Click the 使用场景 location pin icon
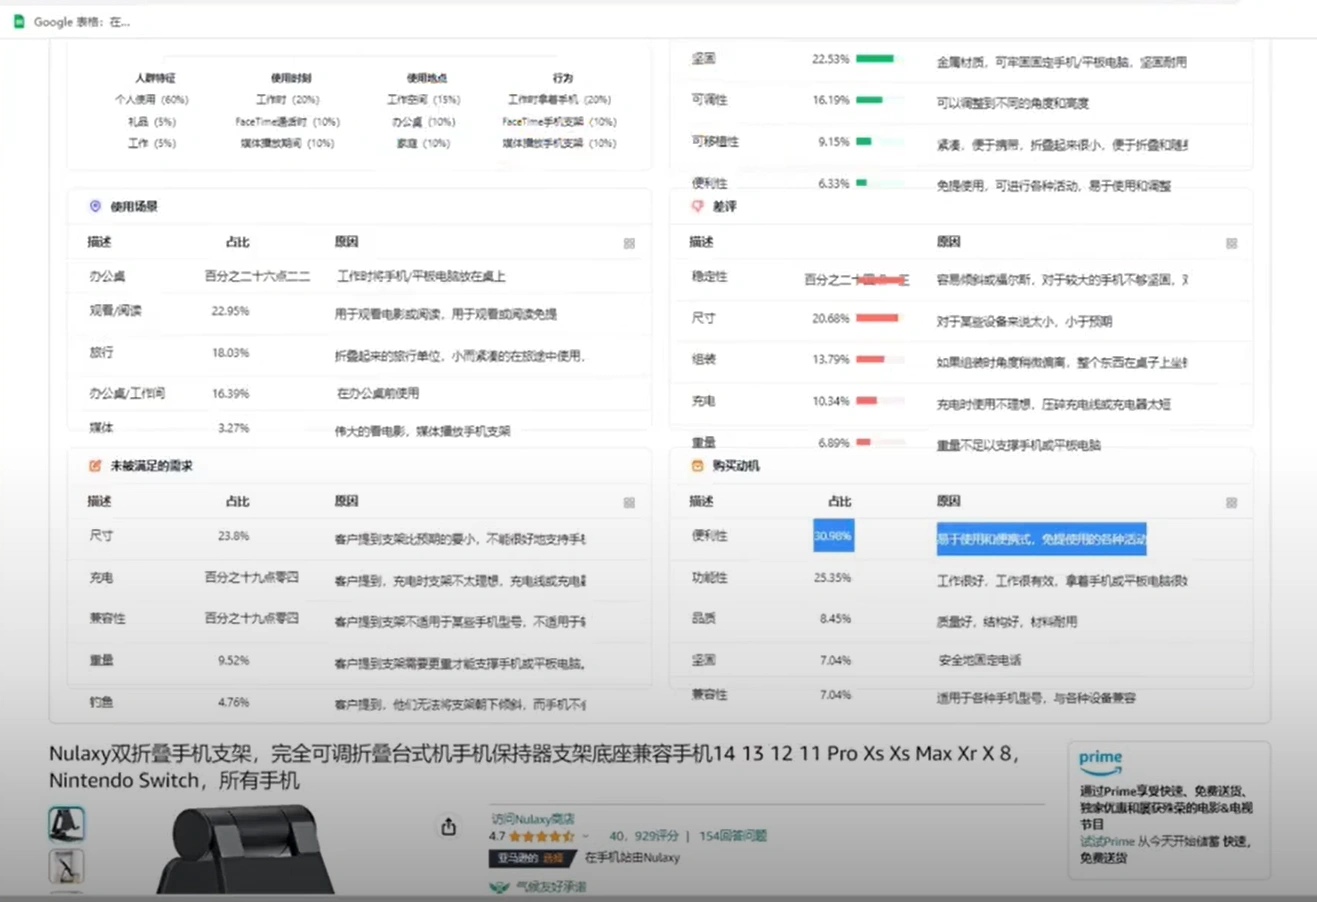 [95, 206]
